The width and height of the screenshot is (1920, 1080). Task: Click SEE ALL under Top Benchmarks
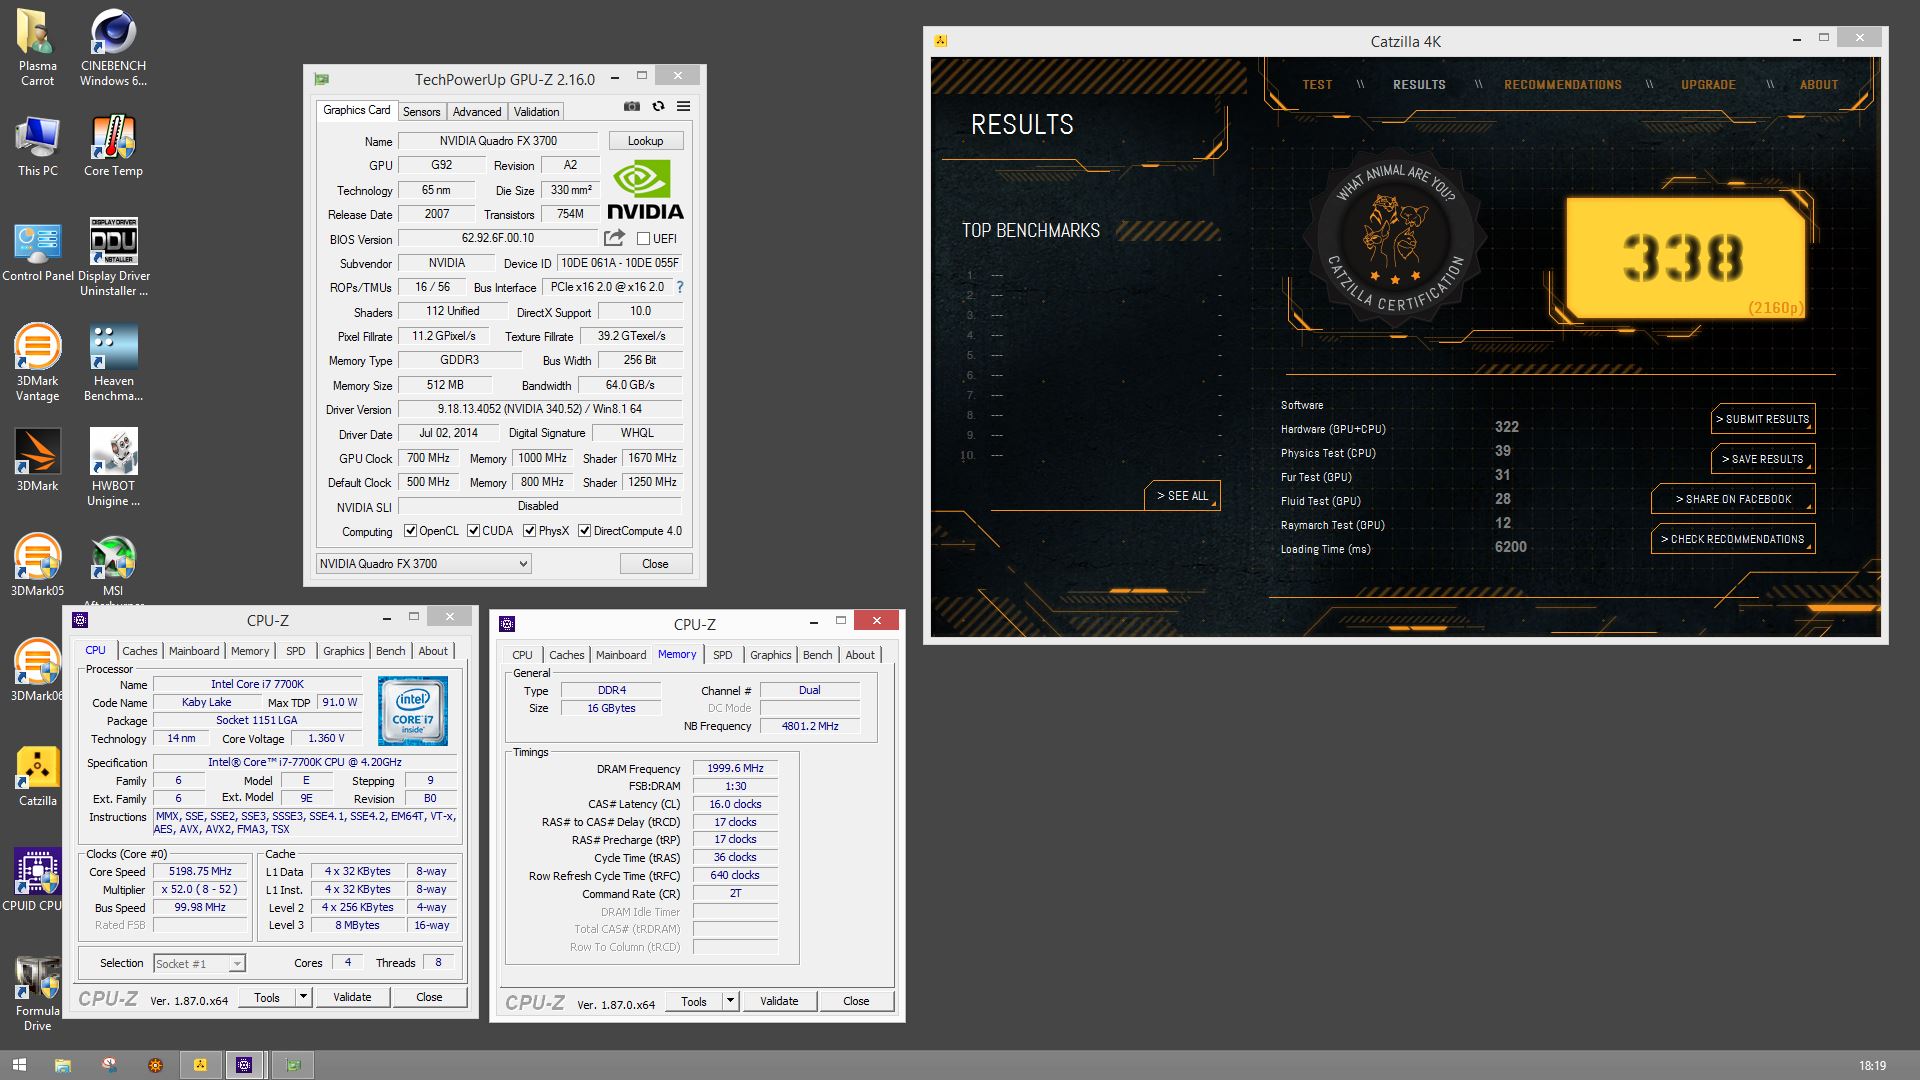pos(1182,496)
